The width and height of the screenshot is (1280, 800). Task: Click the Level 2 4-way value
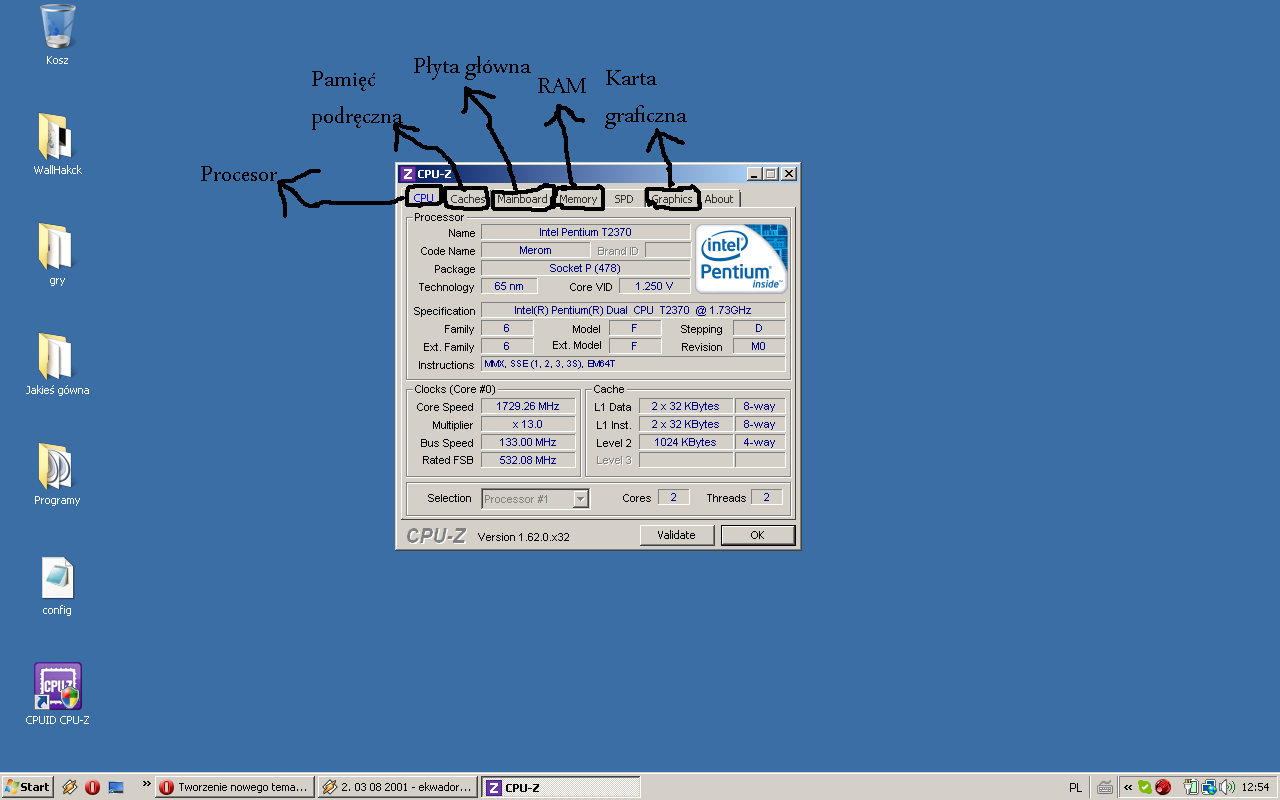click(x=760, y=442)
